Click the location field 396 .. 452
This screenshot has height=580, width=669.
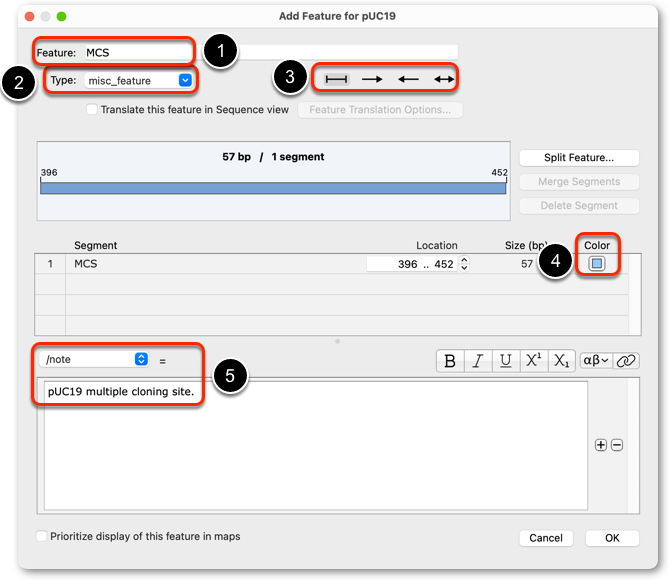412,264
